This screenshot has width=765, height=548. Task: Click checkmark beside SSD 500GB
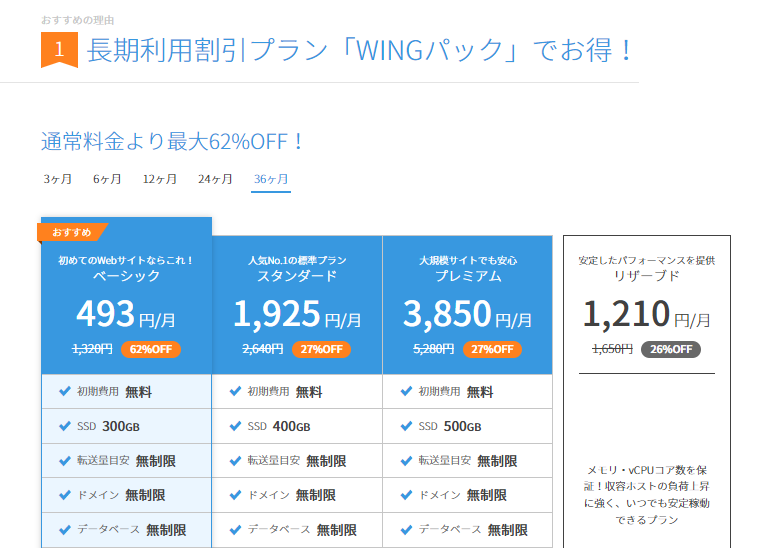pos(406,426)
